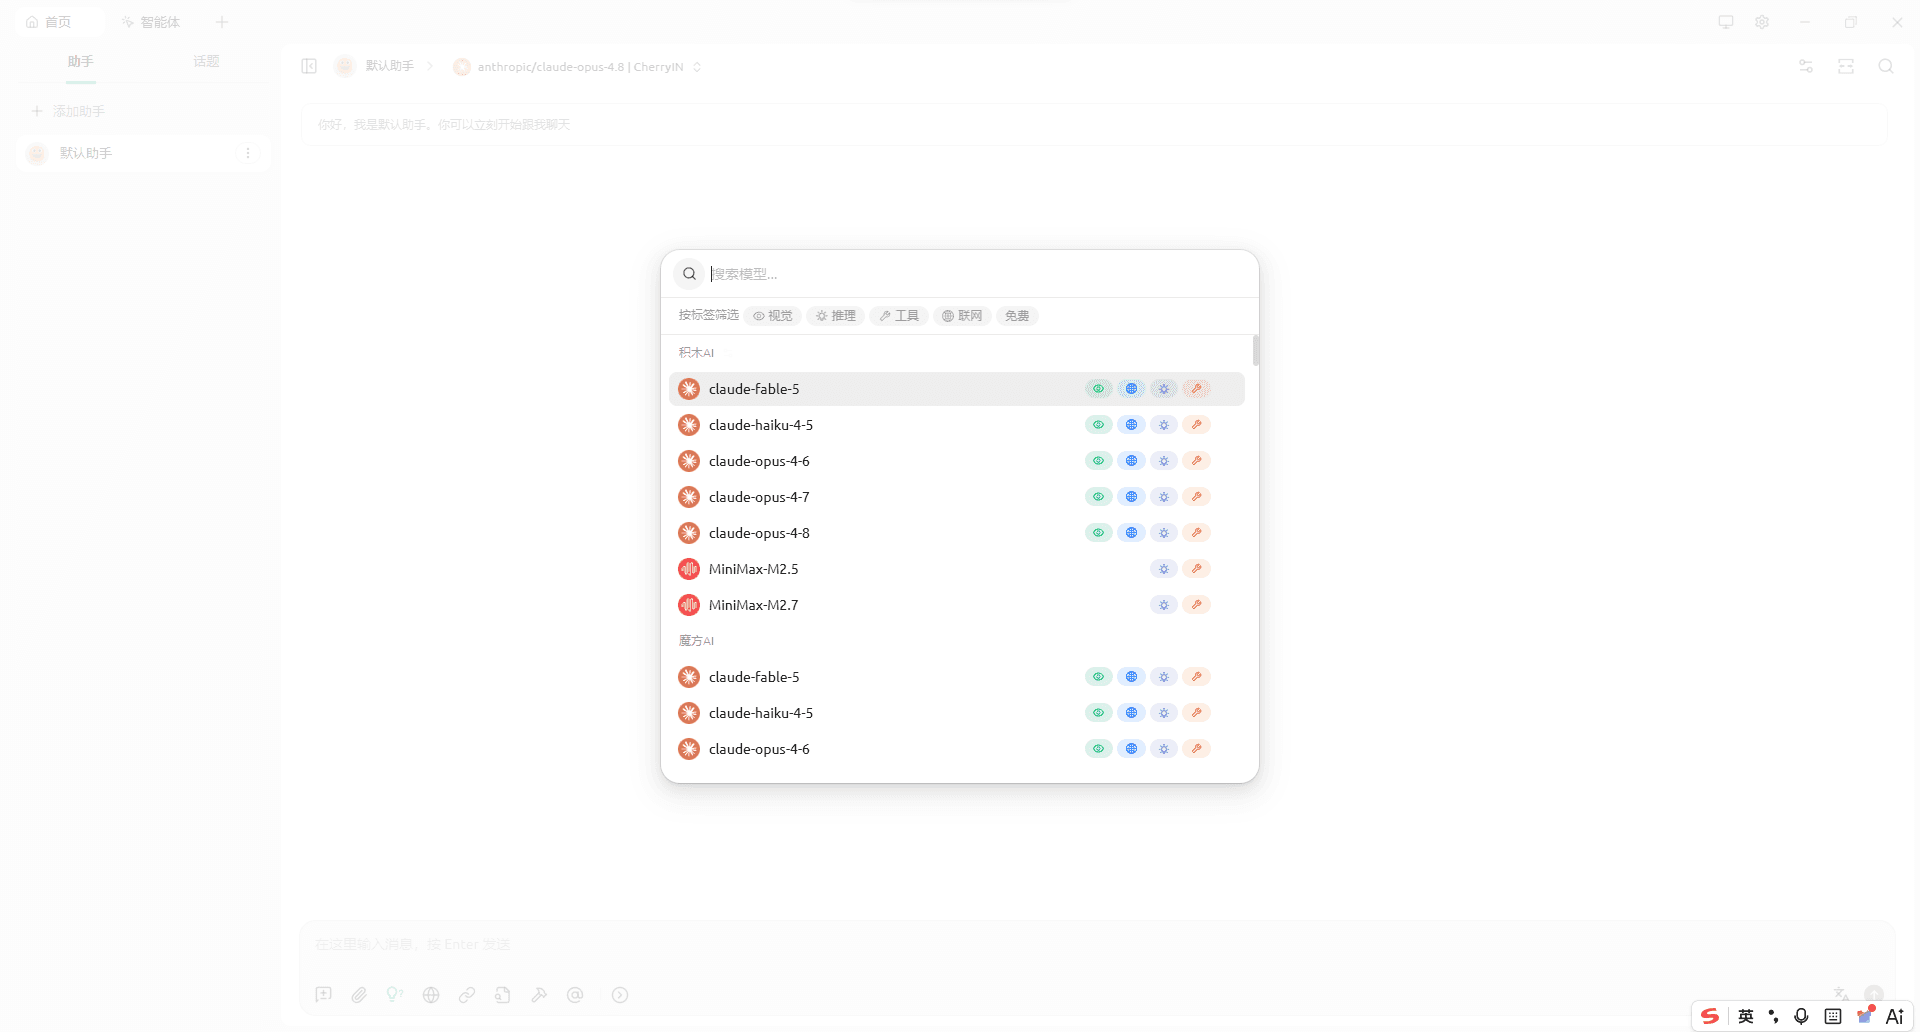Select claude-haiku-4-5 under 积木AI
Viewport: 1920px width, 1032px height.
point(957,425)
